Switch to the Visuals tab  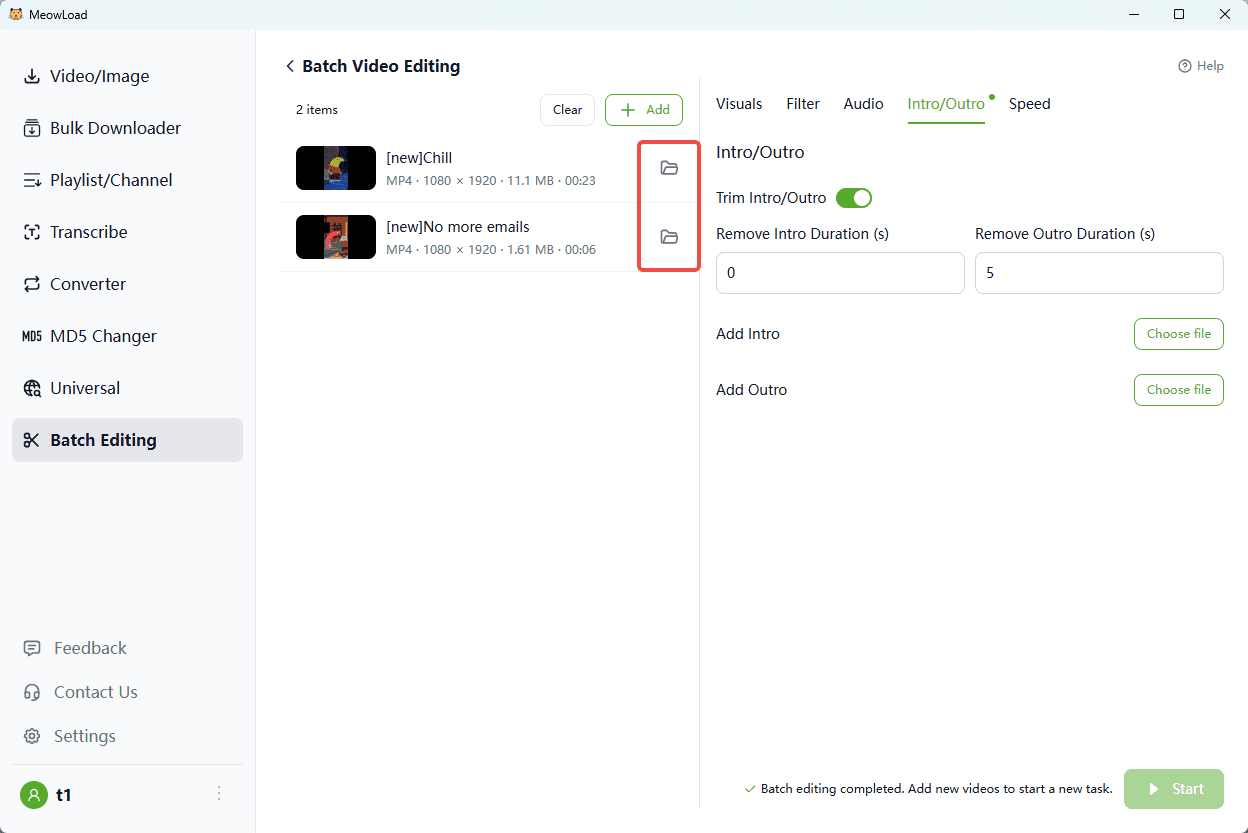[x=739, y=104]
